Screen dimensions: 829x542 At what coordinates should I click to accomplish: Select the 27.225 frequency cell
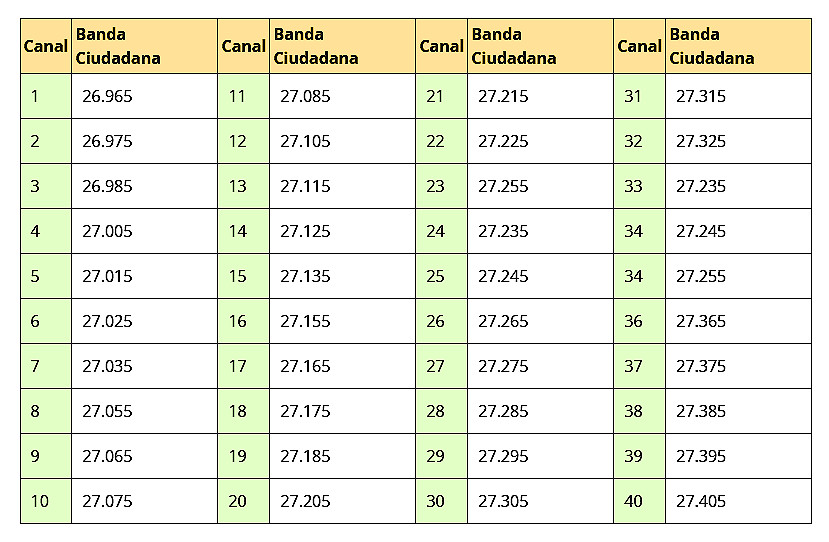coord(503,141)
